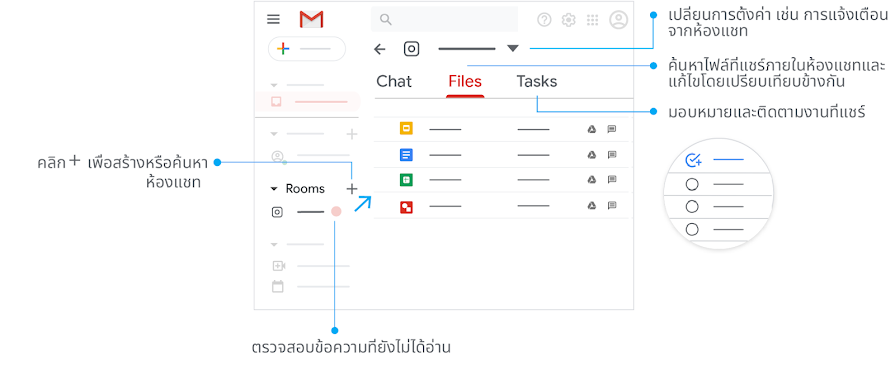Expand the room name dropdown arrow
Screen dimensions: 895x375
pyautogui.click(x=513, y=49)
